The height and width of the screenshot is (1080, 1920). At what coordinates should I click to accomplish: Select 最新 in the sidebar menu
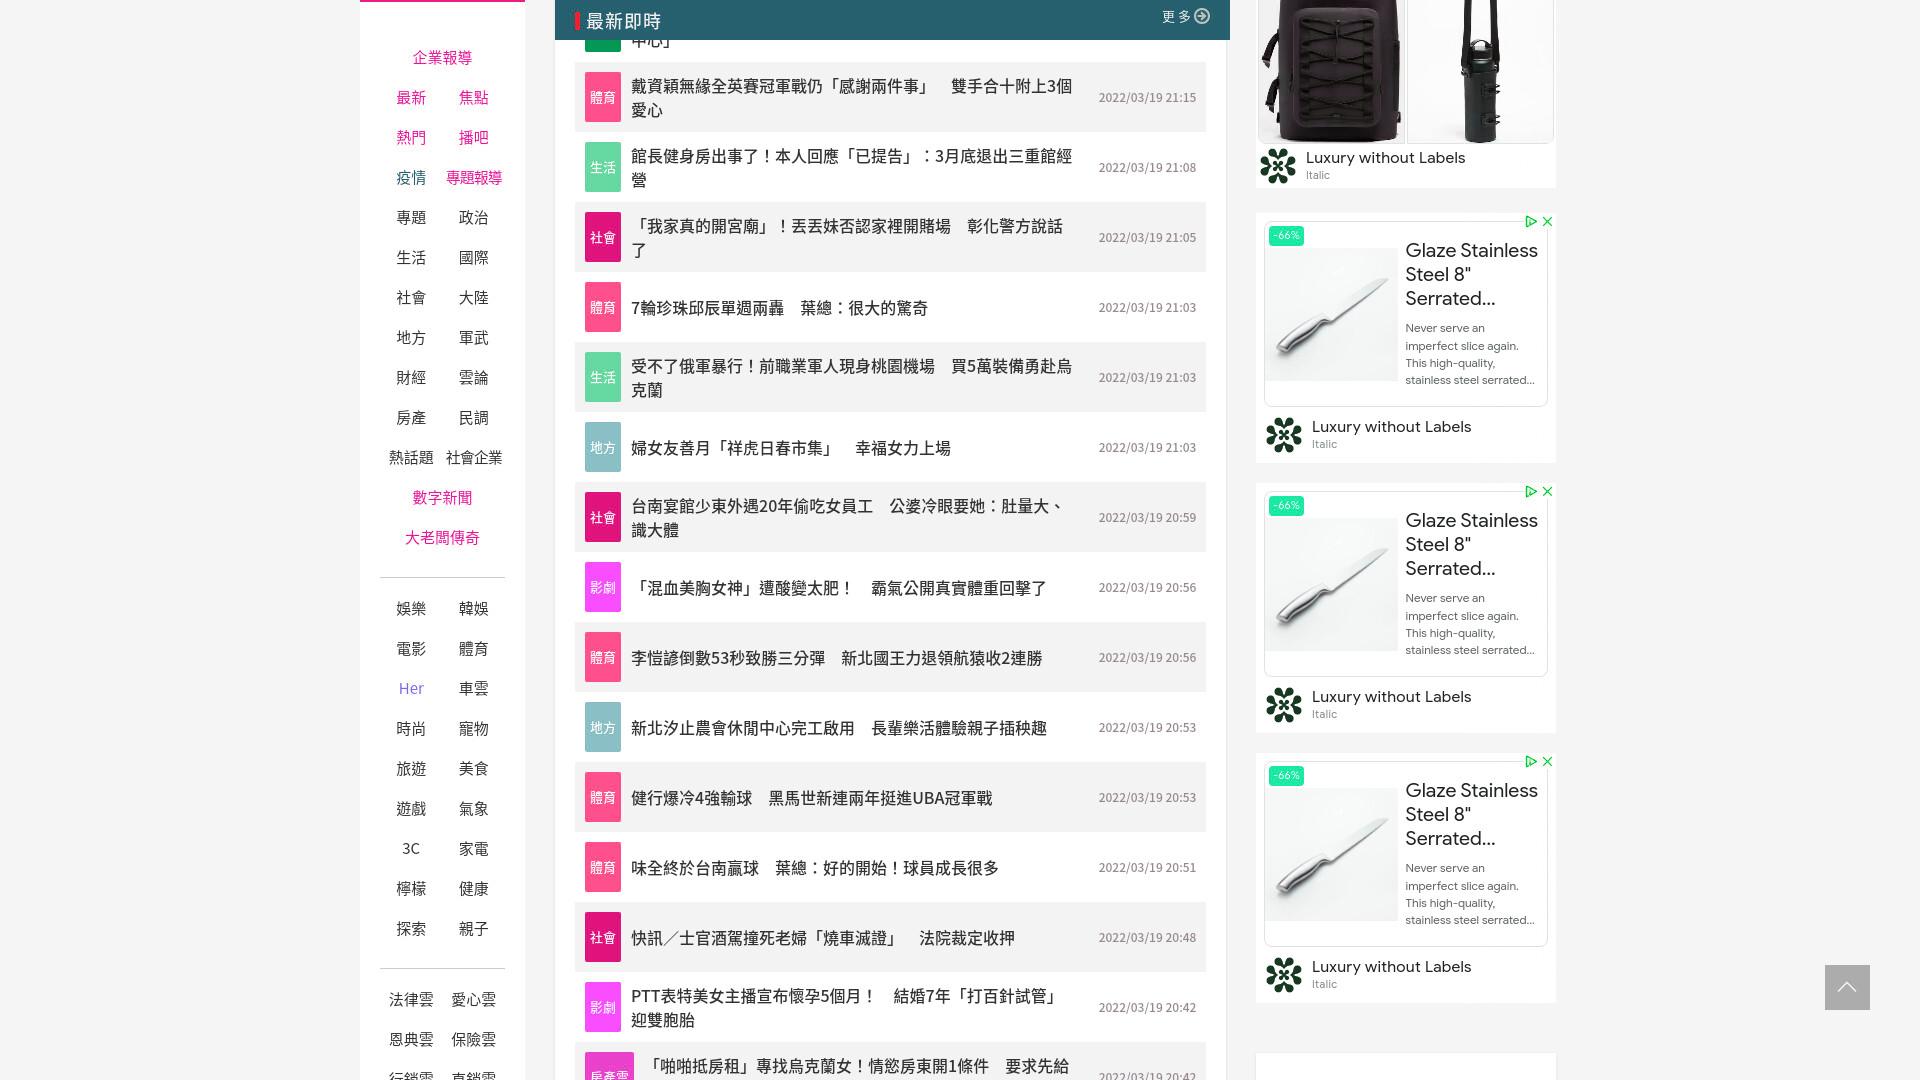tap(411, 98)
